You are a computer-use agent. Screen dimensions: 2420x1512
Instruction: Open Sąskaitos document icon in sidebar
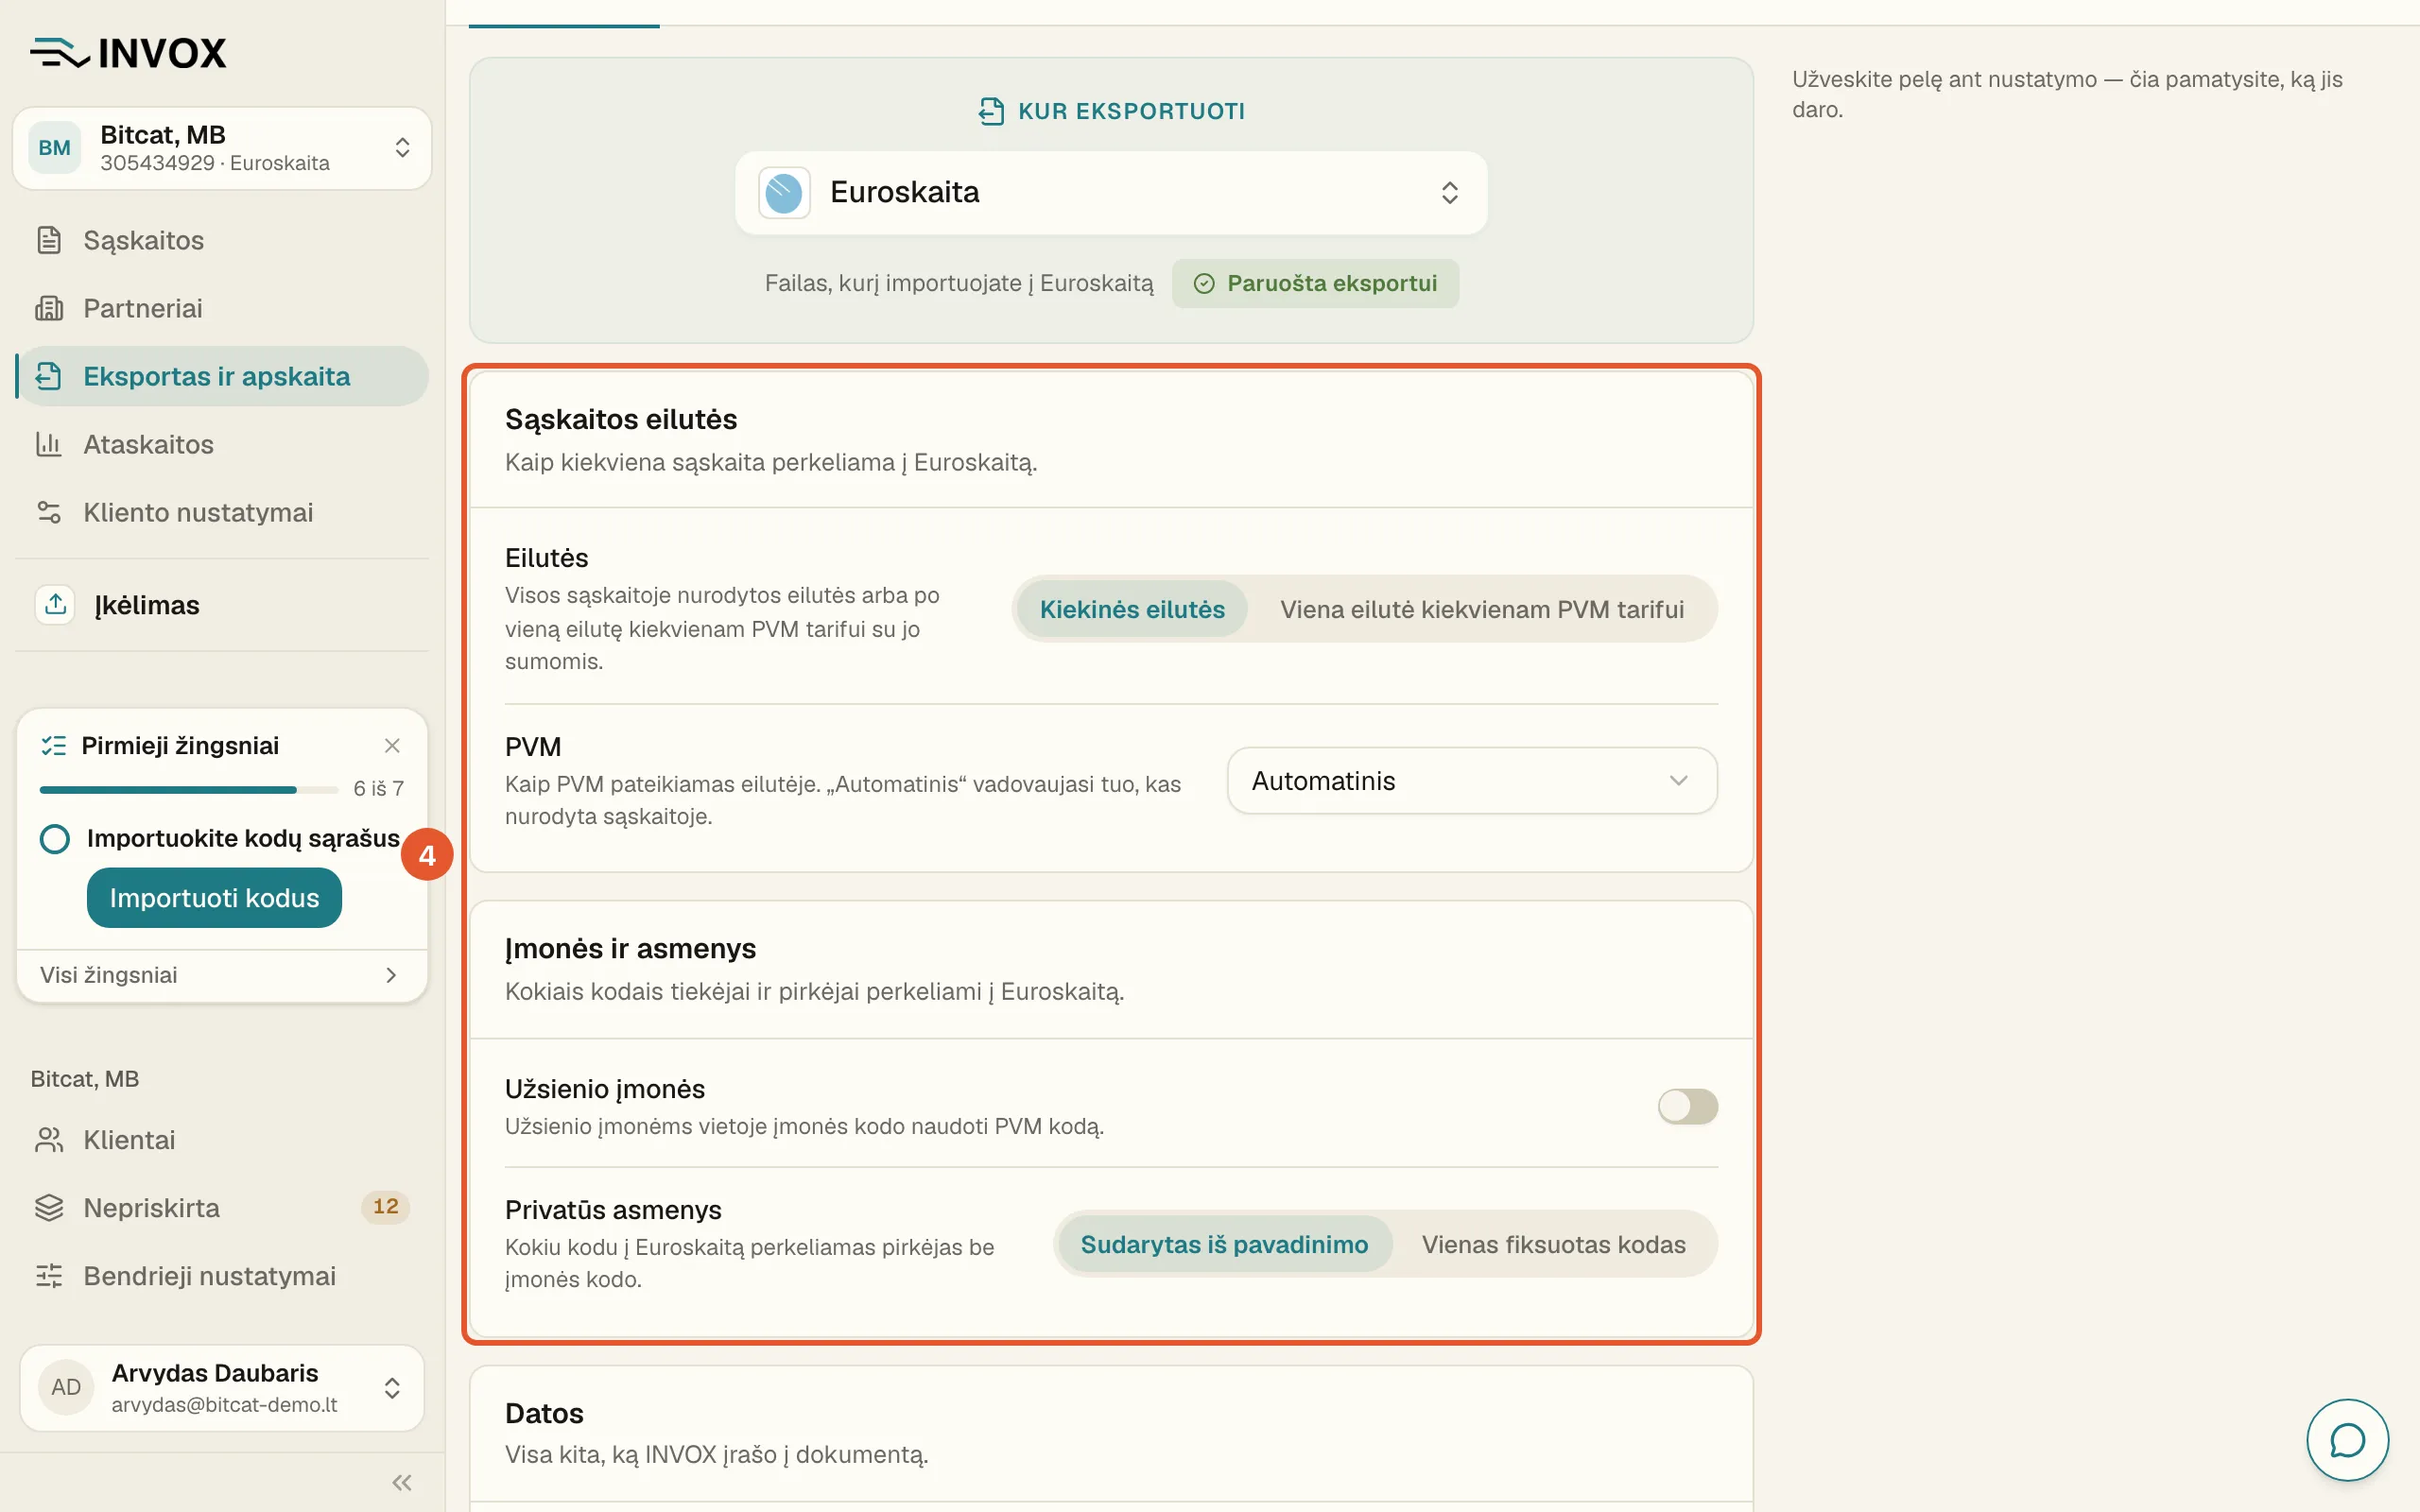click(49, 240)
